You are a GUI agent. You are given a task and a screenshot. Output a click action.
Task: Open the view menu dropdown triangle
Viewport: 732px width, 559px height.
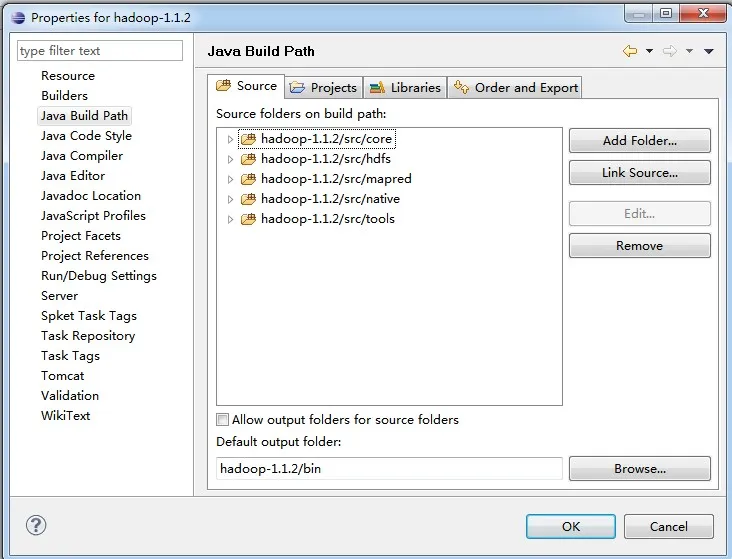click(x=709, y=51)
